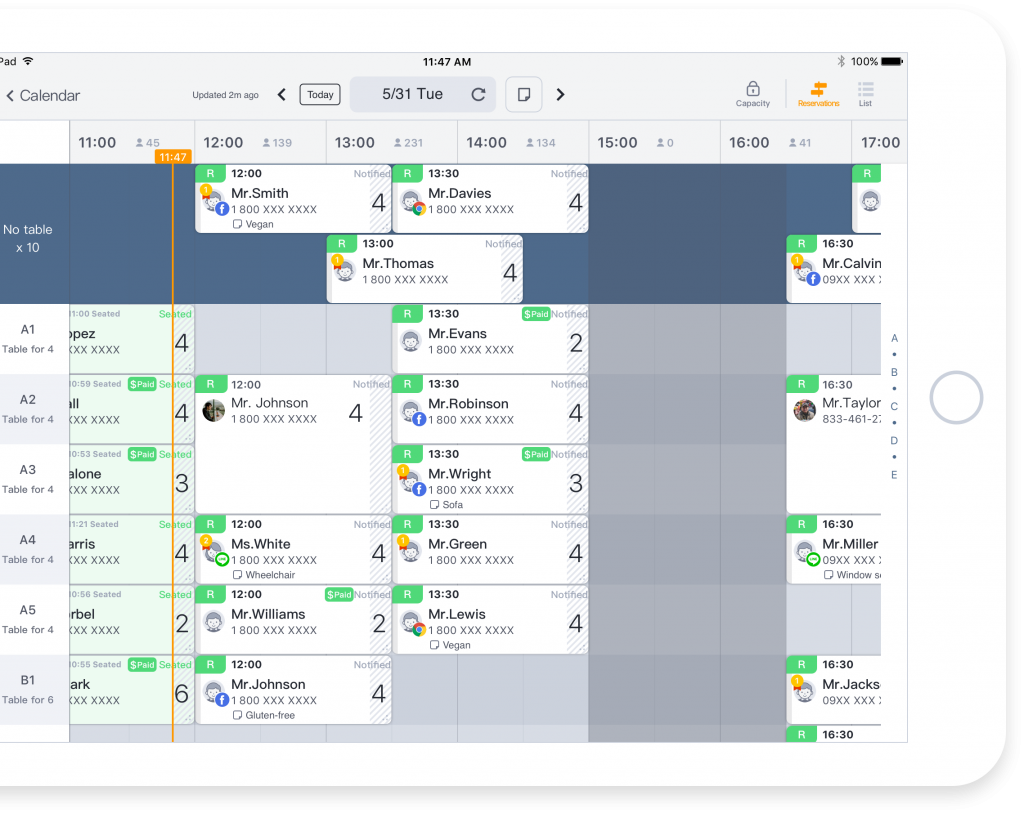Click the orange 11:47 time marker
Viewport: 1024px width, 813px height.
point(172,156)
